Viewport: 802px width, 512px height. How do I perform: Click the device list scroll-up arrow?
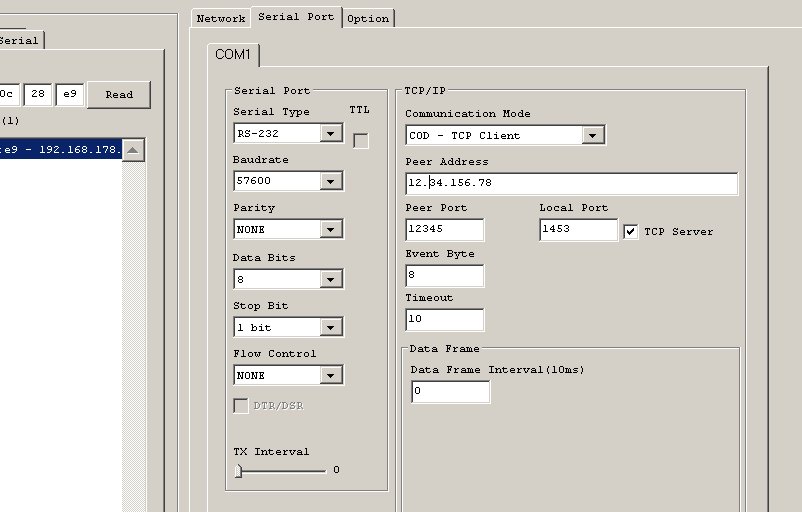[x=134, y=150]
